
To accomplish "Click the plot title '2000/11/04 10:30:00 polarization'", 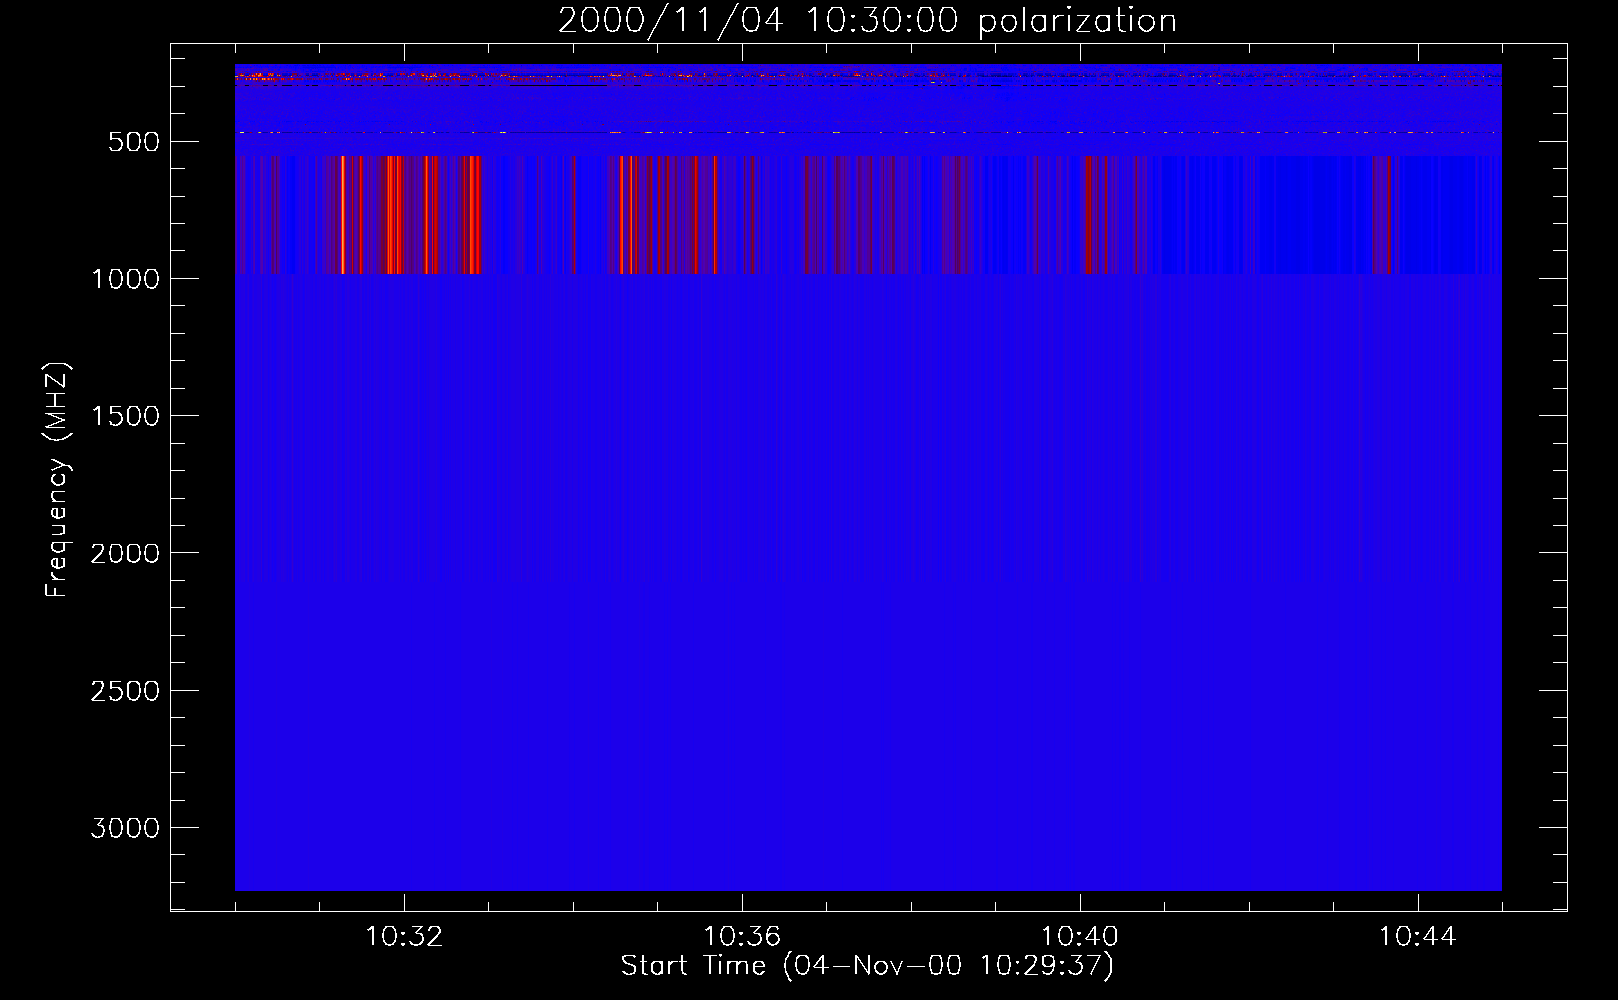I will click(867, 21).
